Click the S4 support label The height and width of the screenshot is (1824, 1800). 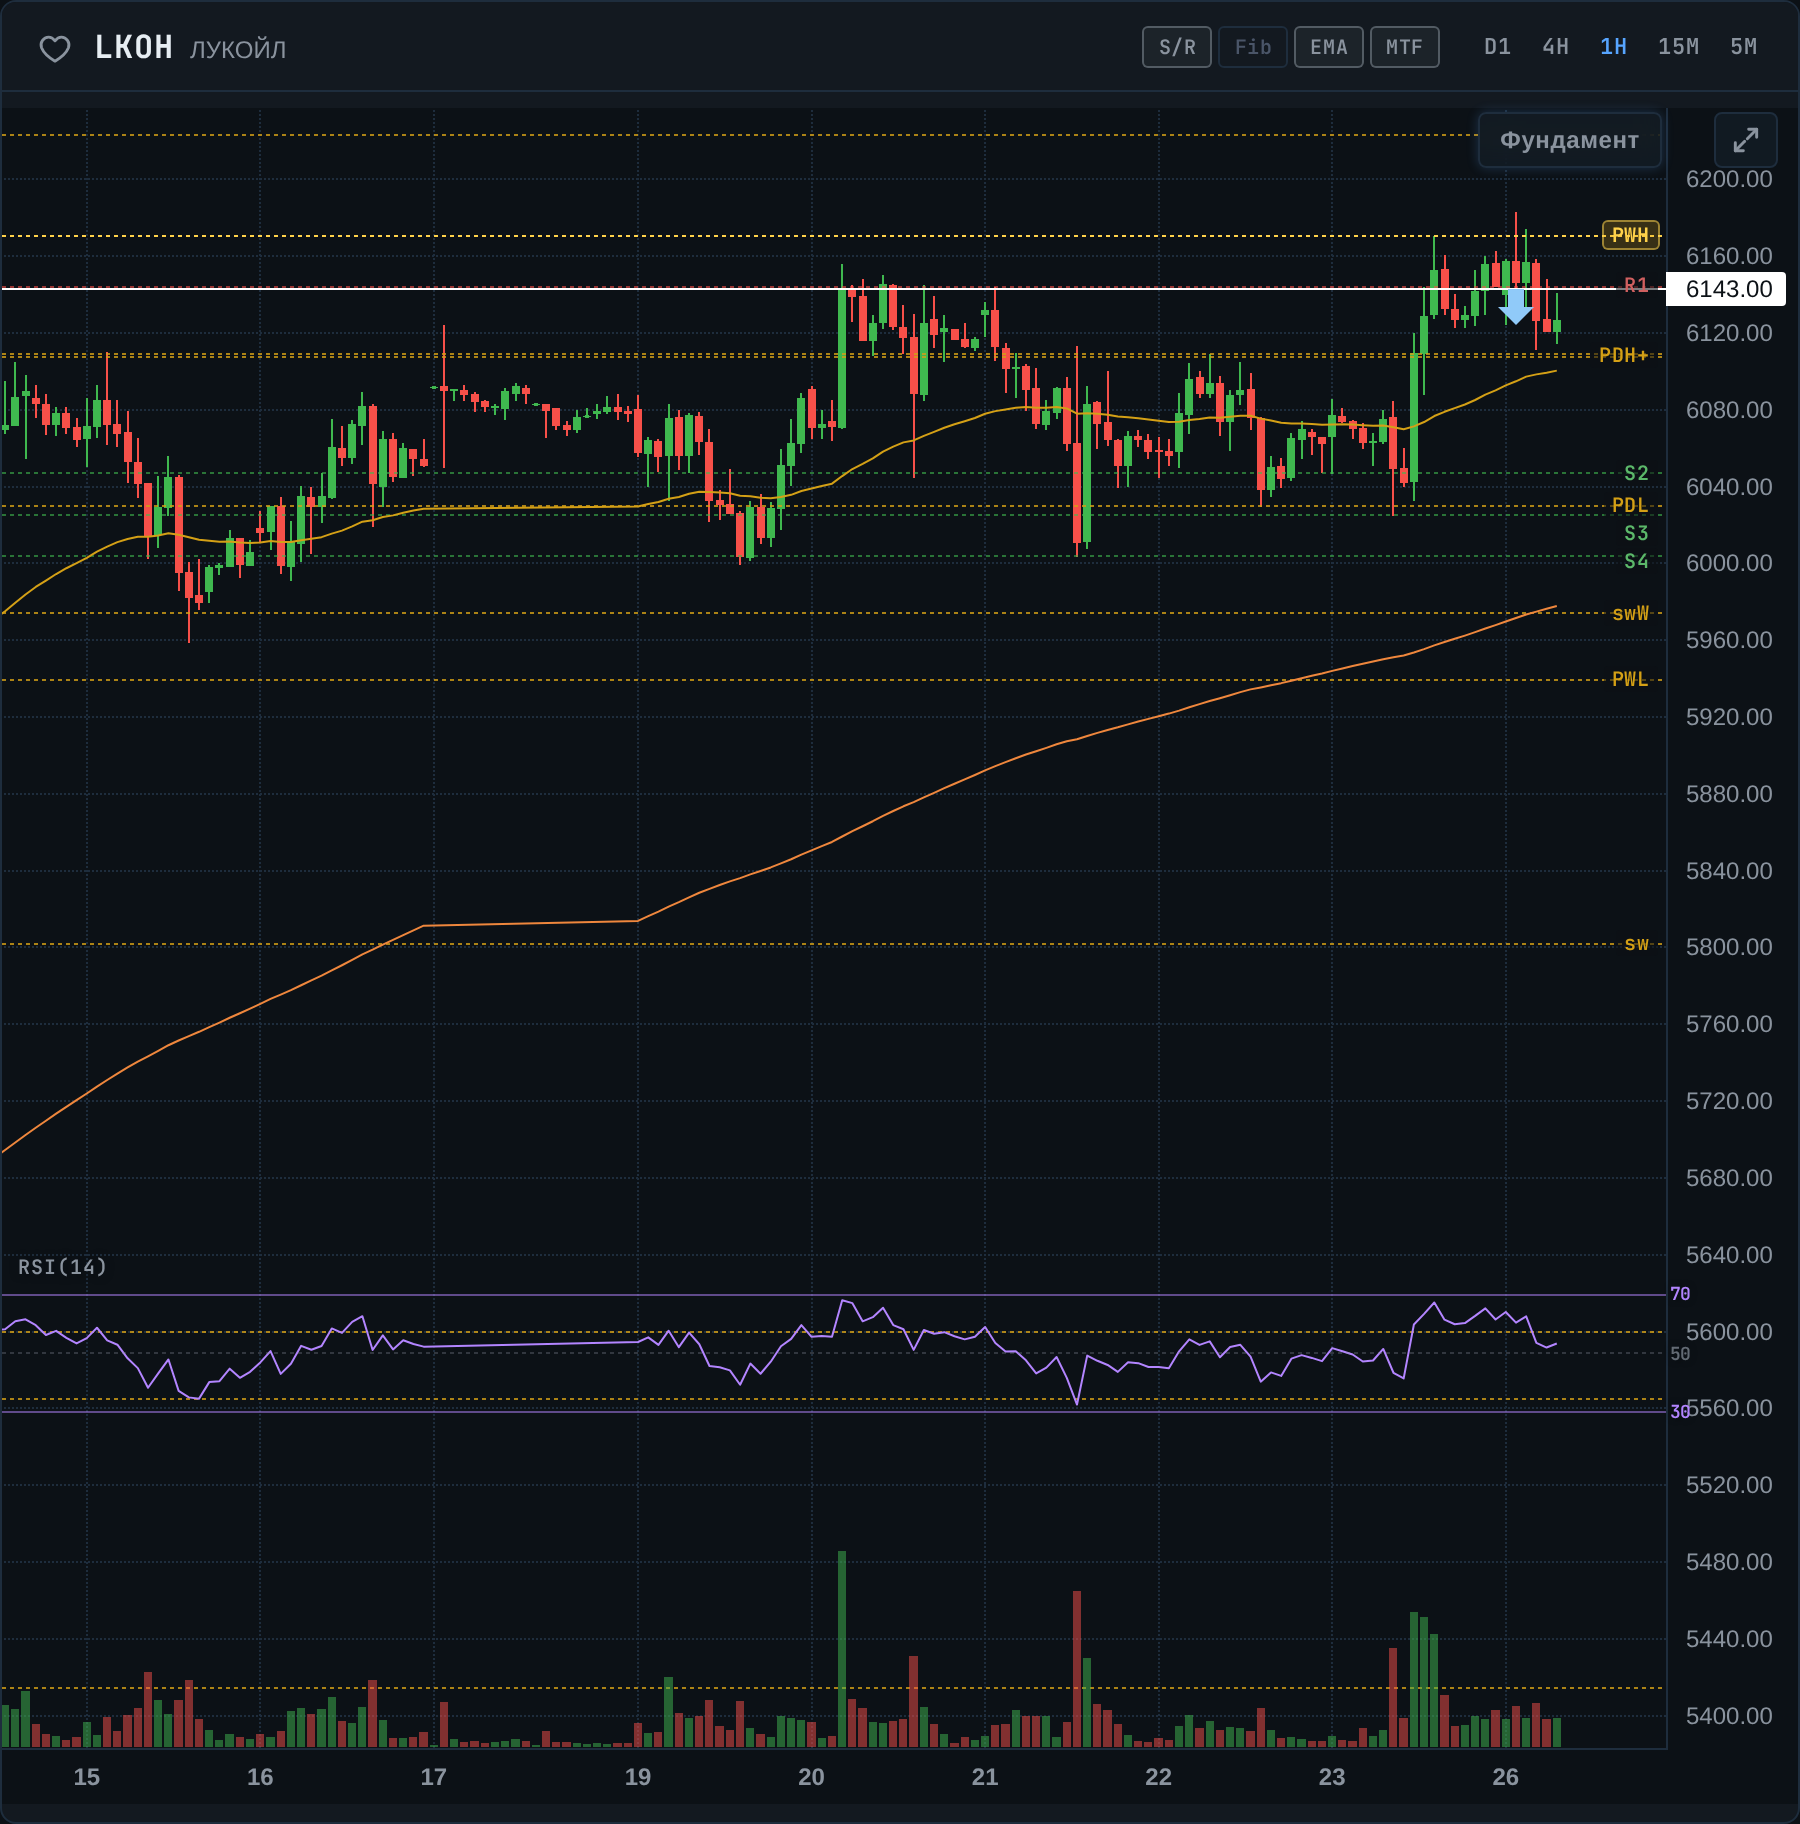pos(1636,561)
